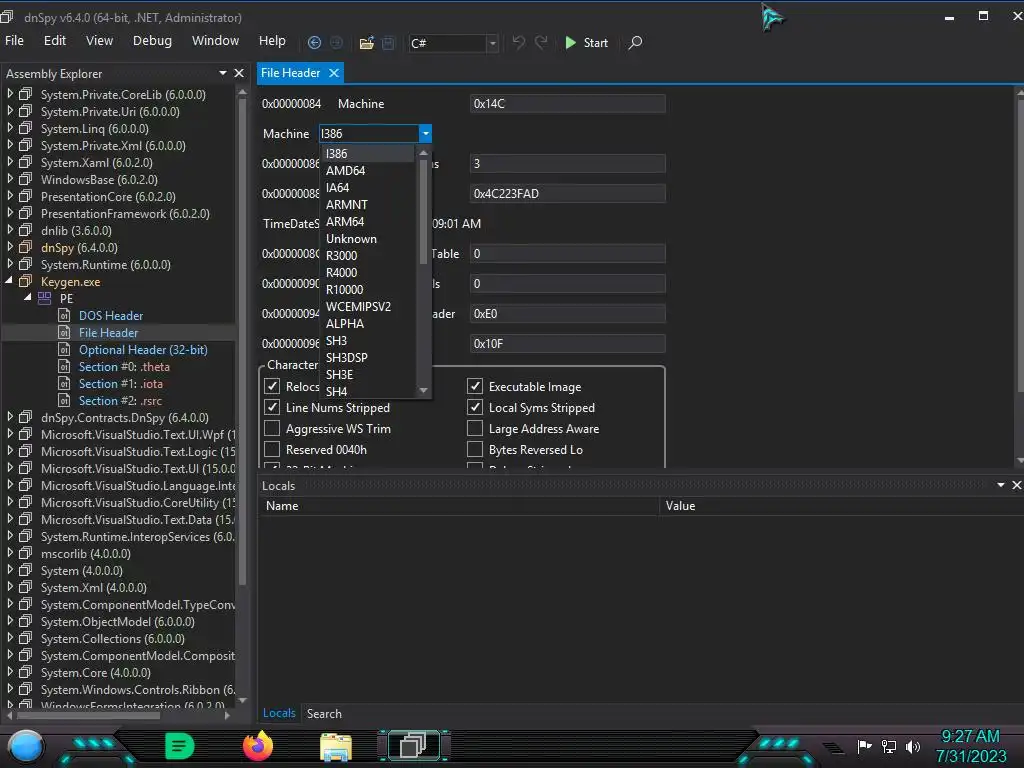This screenshot has width=1024, height=768.
Task: Click the dnSpy (6.4.0.0) assembly icon
Action: point(25,248)
